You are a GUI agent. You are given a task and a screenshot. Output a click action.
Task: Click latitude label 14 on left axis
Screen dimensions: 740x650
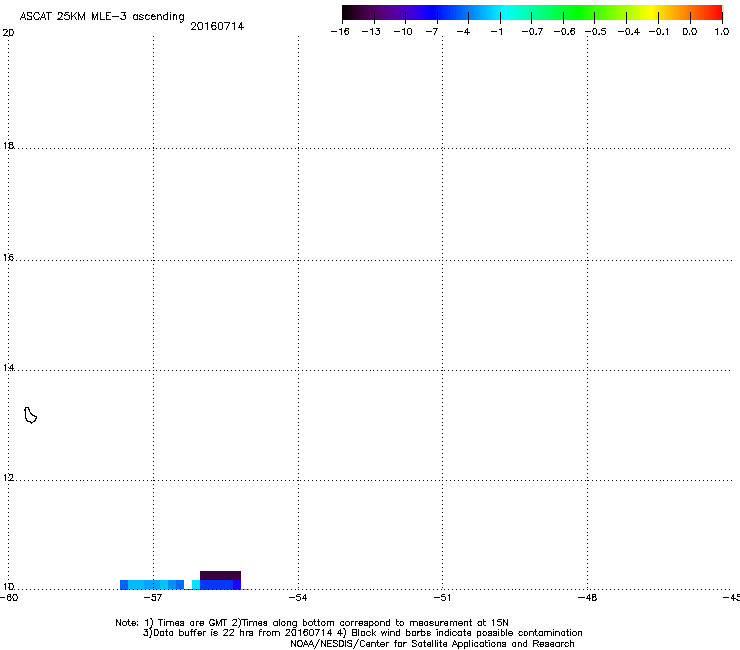(8, 368)
